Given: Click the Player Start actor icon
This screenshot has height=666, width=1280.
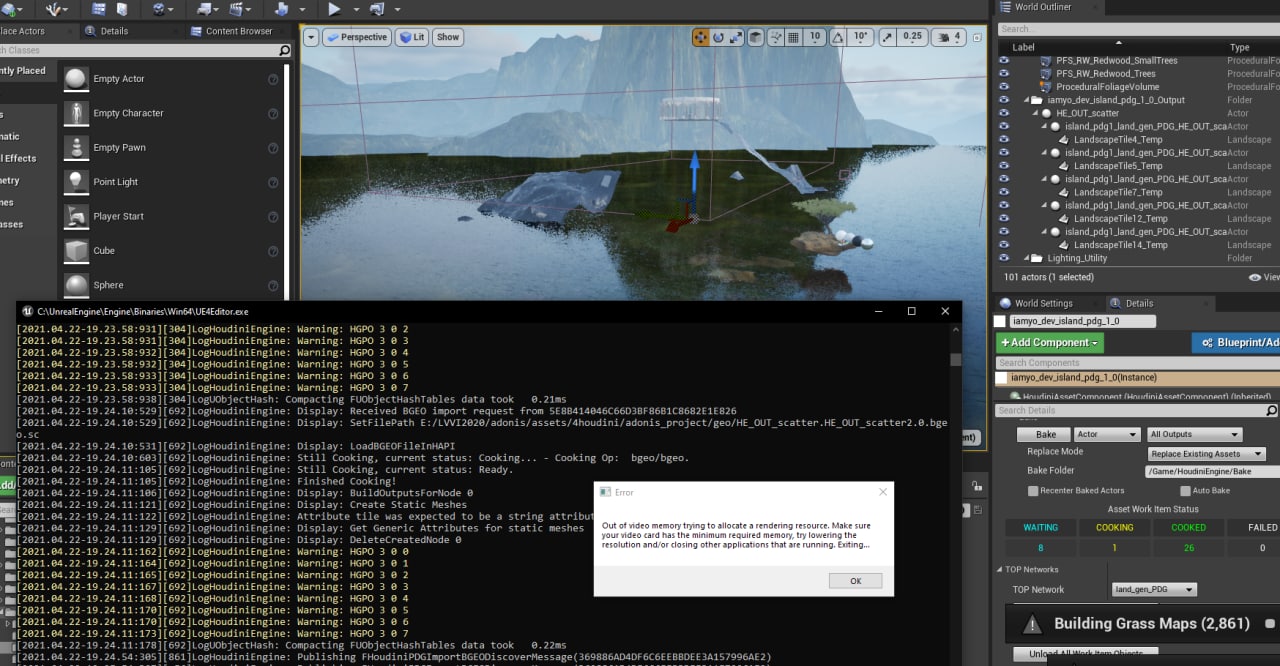Looking at the screenshot, I should coord(76,216).
